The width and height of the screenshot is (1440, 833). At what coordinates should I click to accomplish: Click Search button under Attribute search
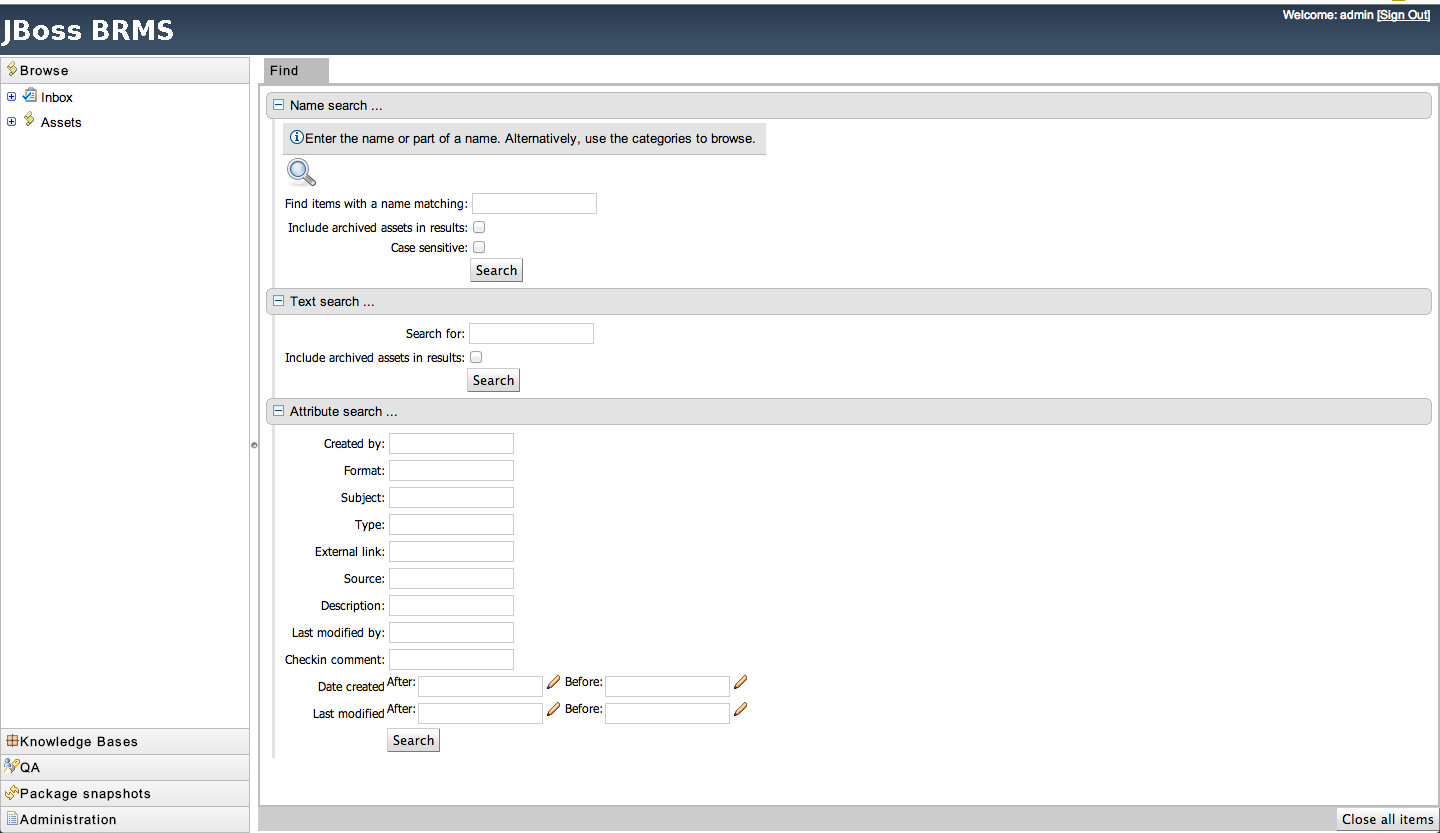coord(413,740)
